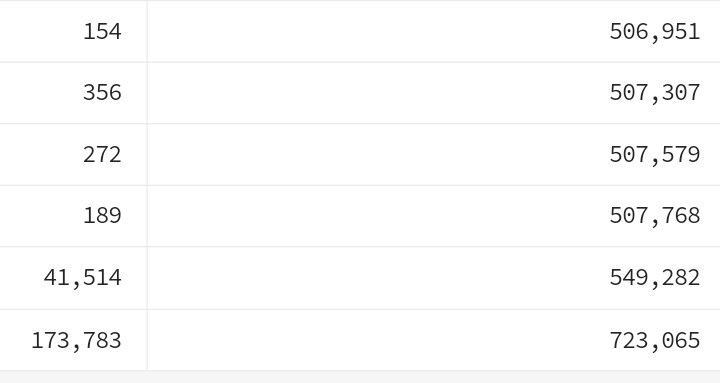Click the 549,282 value

click(x=654, y=278)
